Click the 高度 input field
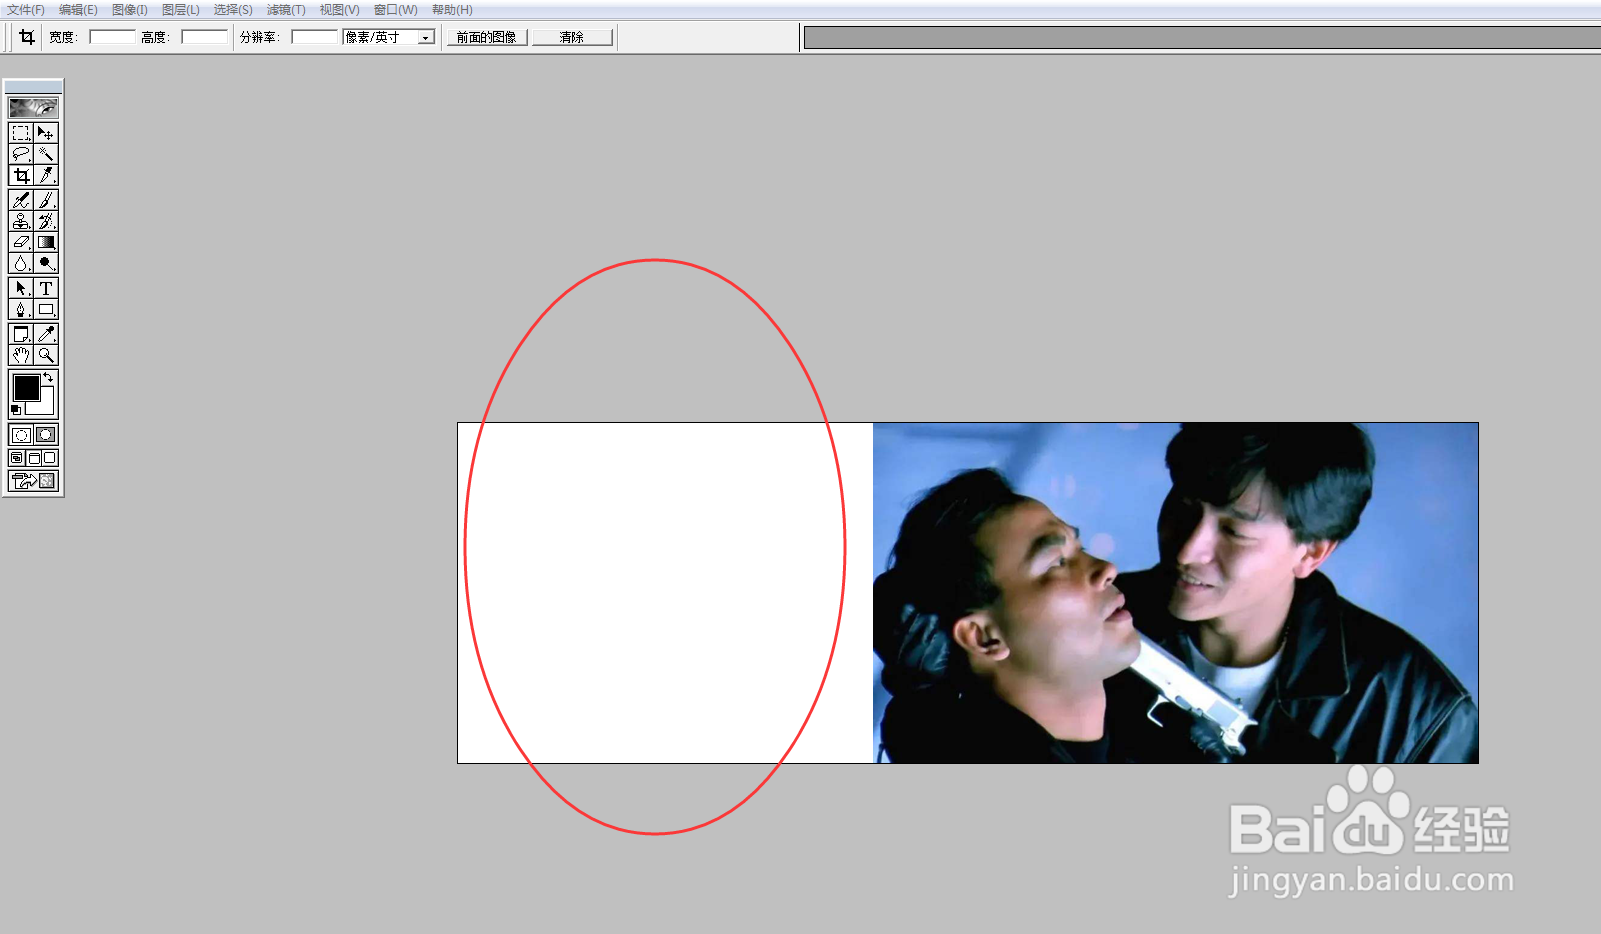 204,37
